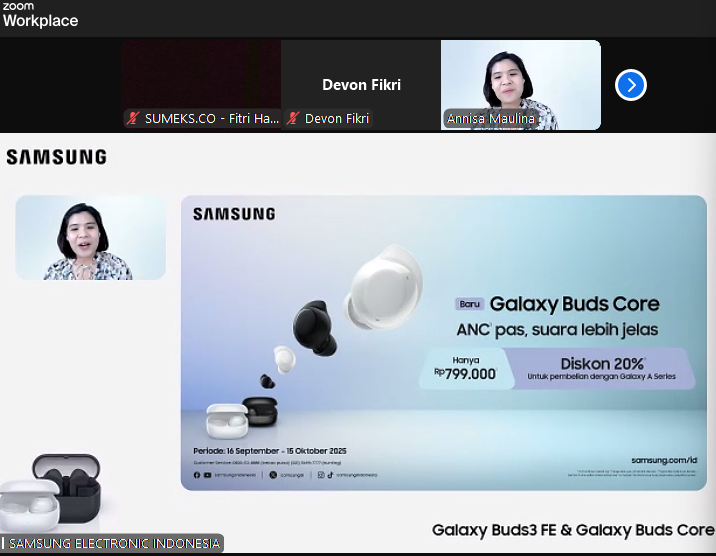Click the X (Twitter) icon on the banner
This screenshot has height=556, width=716.
pyautogui.click(x=272, y=474)
